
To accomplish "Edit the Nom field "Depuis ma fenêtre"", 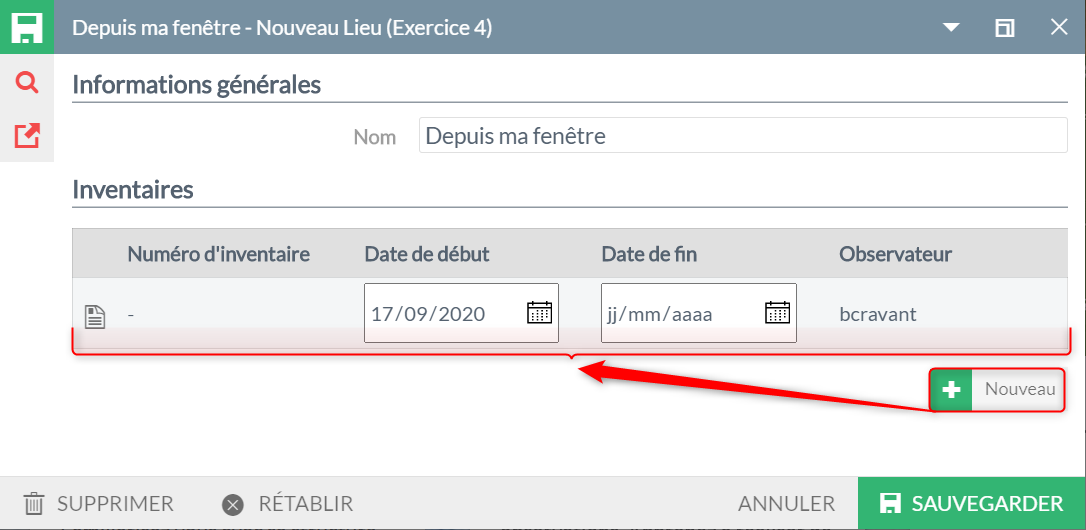I will 743,136.
